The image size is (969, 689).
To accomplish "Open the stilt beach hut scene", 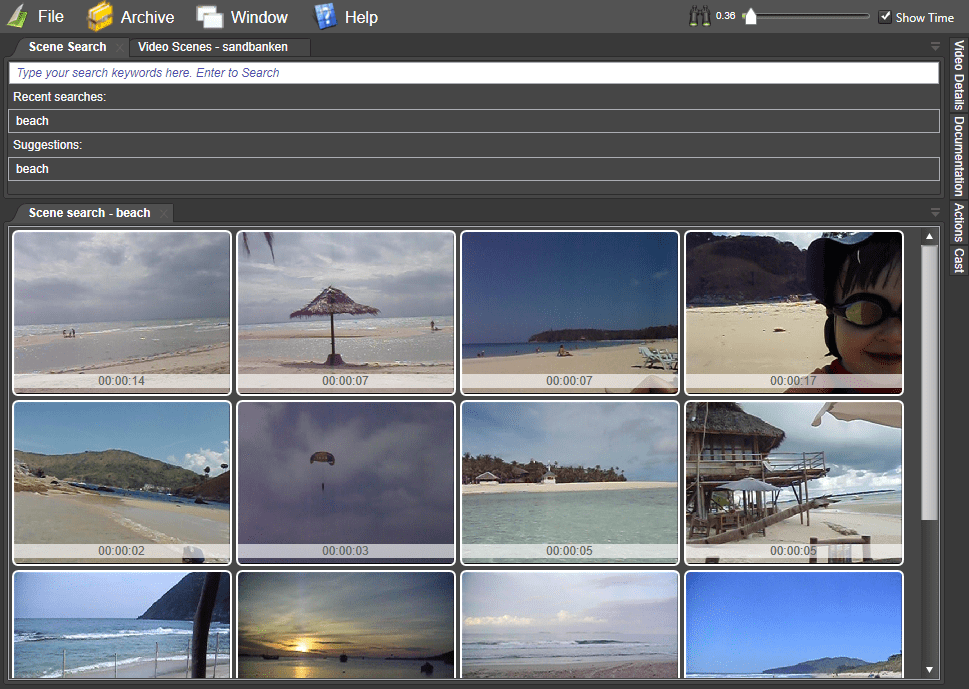I will (x=794, y=483).
